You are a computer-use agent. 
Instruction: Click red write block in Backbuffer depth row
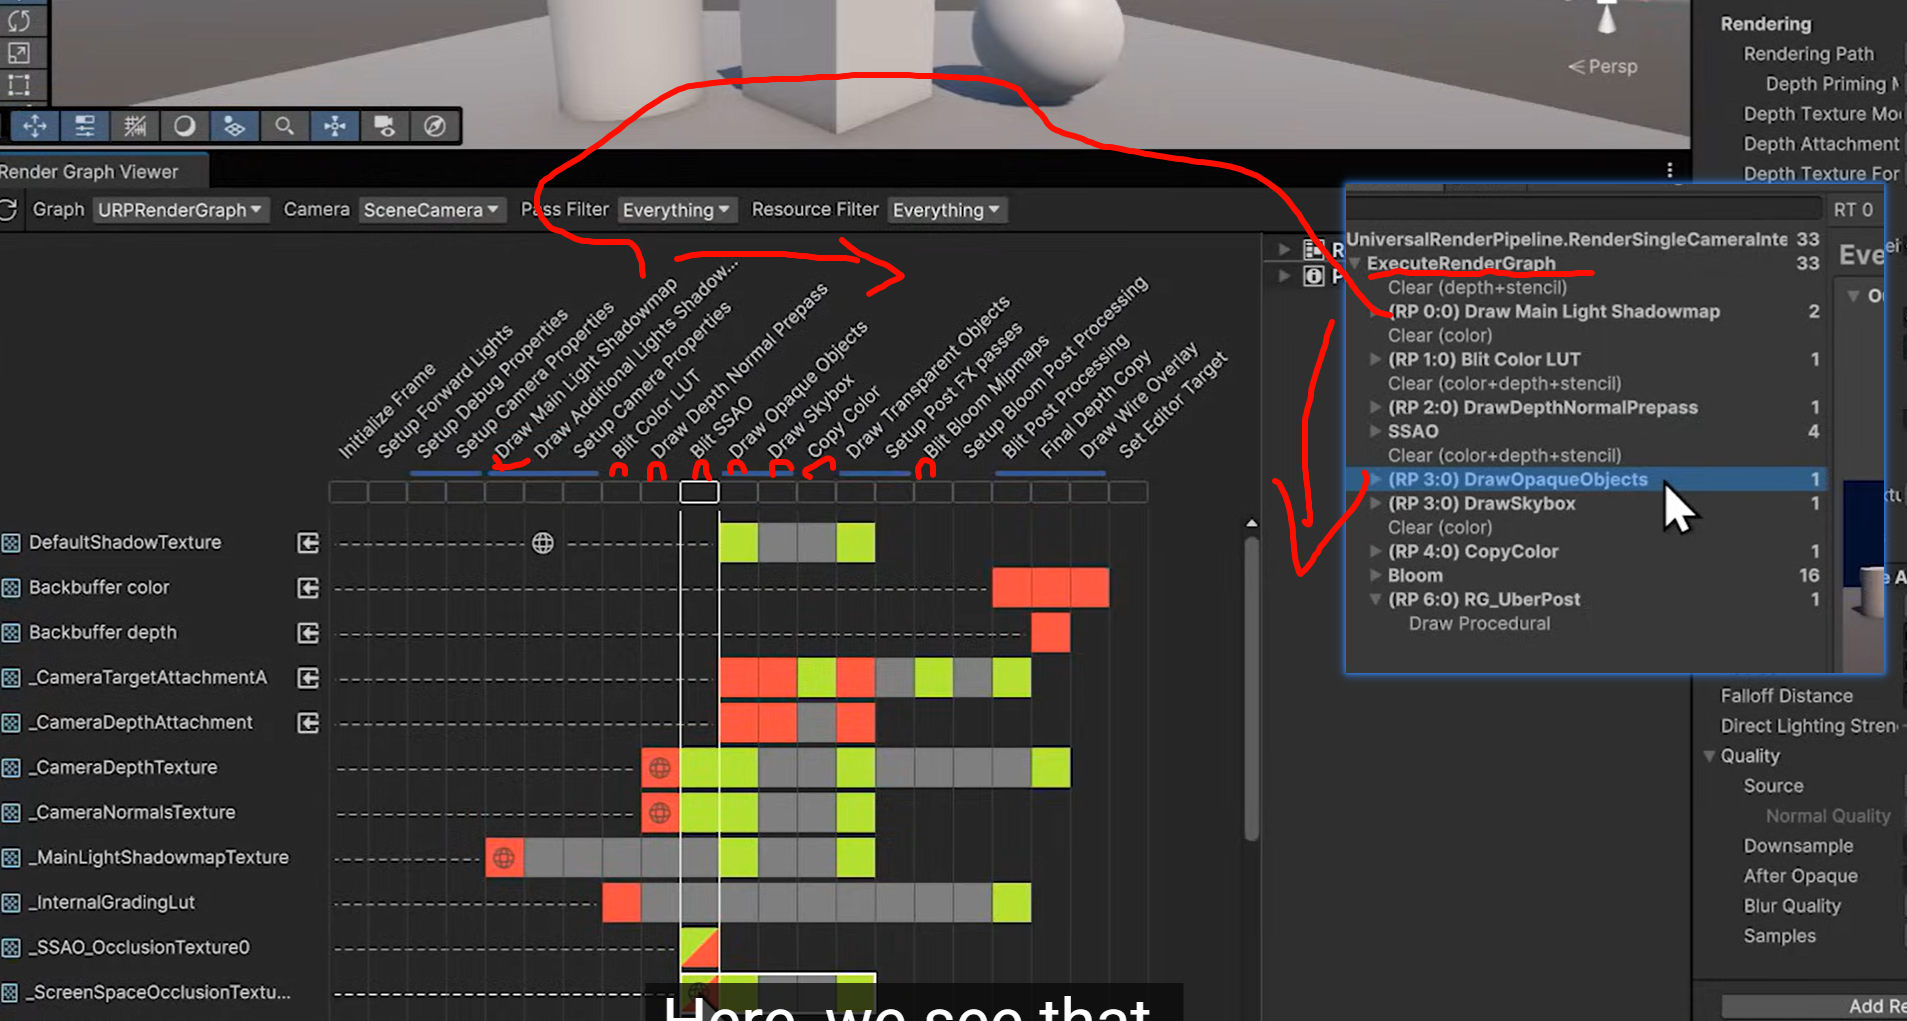click(1050, 633)
